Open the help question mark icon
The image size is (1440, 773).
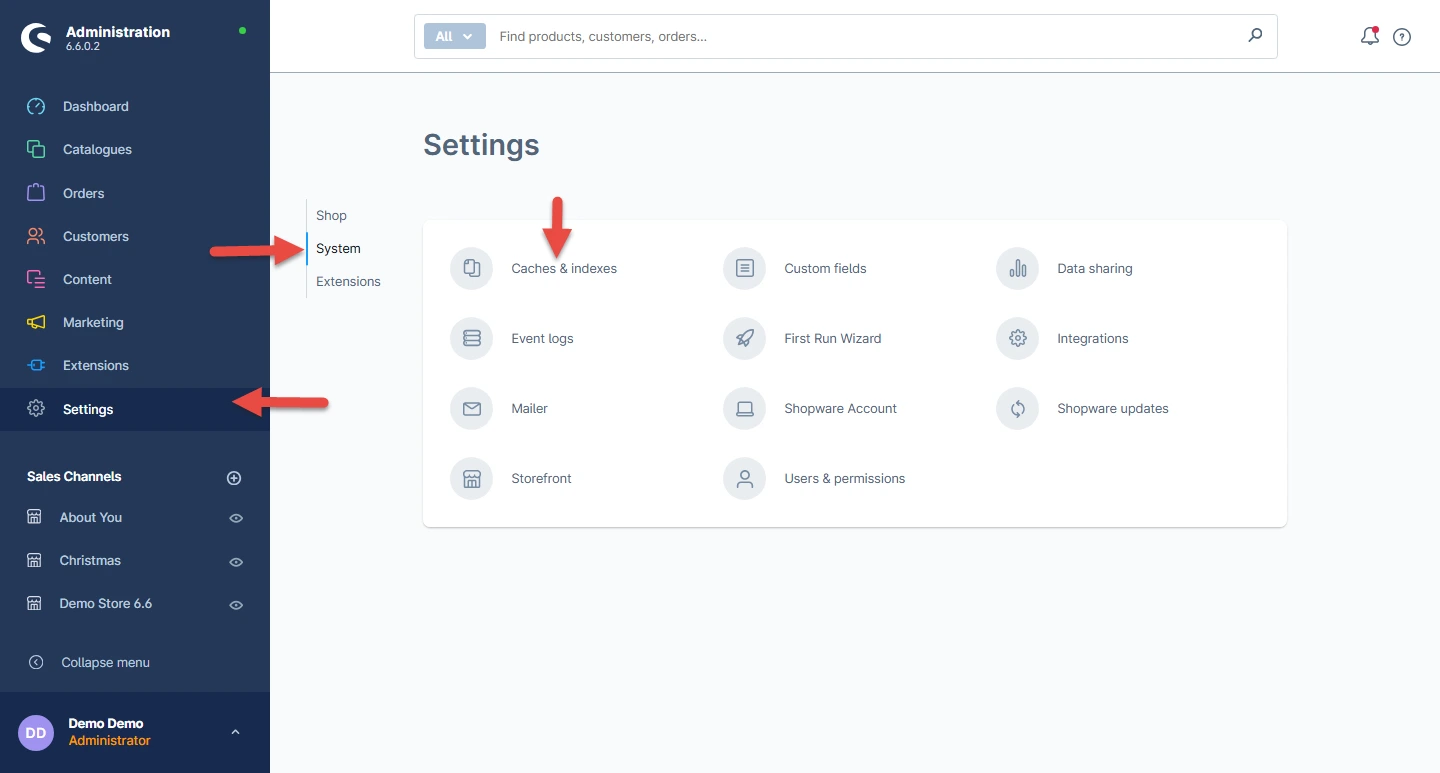click(1402, 37)
